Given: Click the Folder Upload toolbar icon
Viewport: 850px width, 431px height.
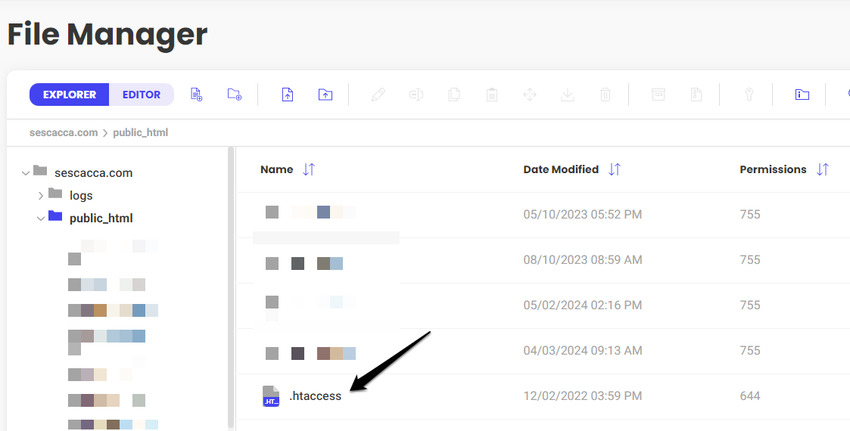Looking at the screenshot, I should [325, 95].
